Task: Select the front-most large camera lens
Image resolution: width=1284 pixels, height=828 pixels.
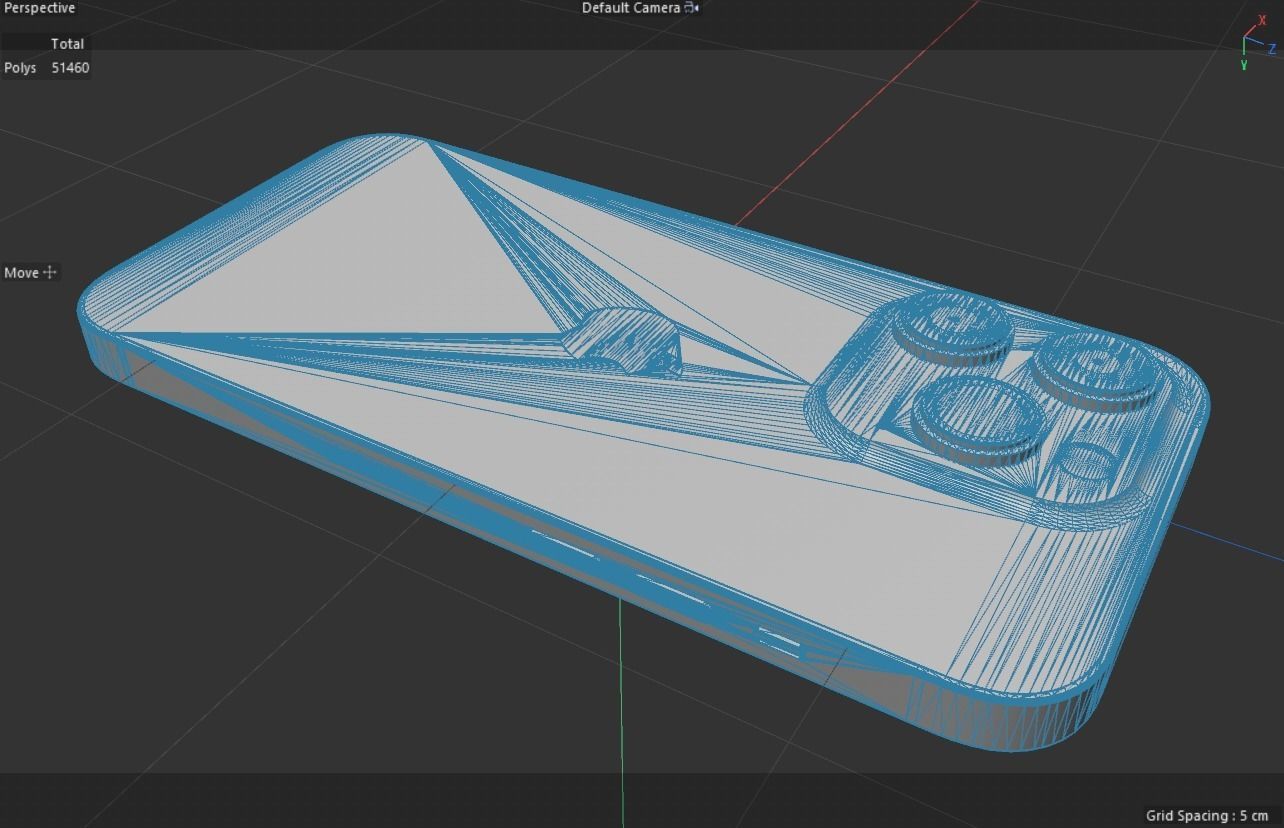Action: pos(977,420)
